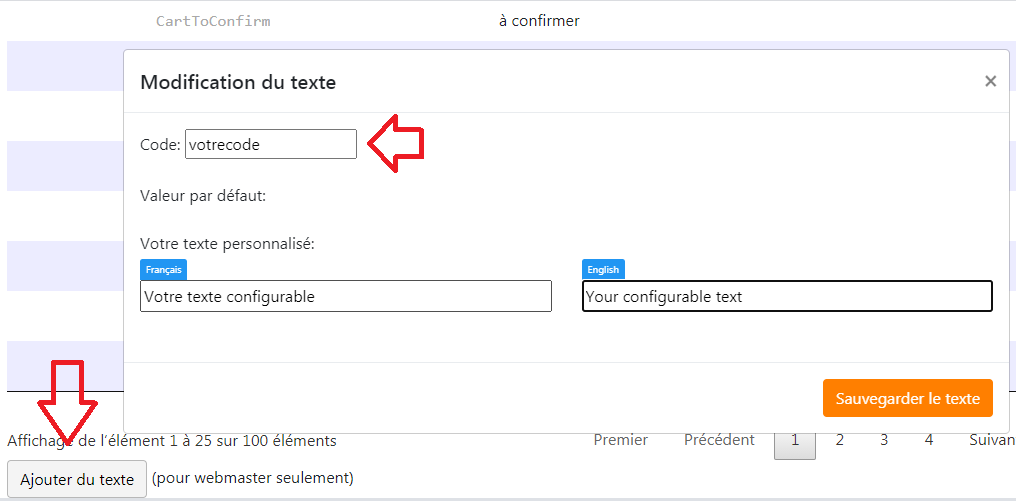
Task: Click the à confirmer text value
Action: 539,21
